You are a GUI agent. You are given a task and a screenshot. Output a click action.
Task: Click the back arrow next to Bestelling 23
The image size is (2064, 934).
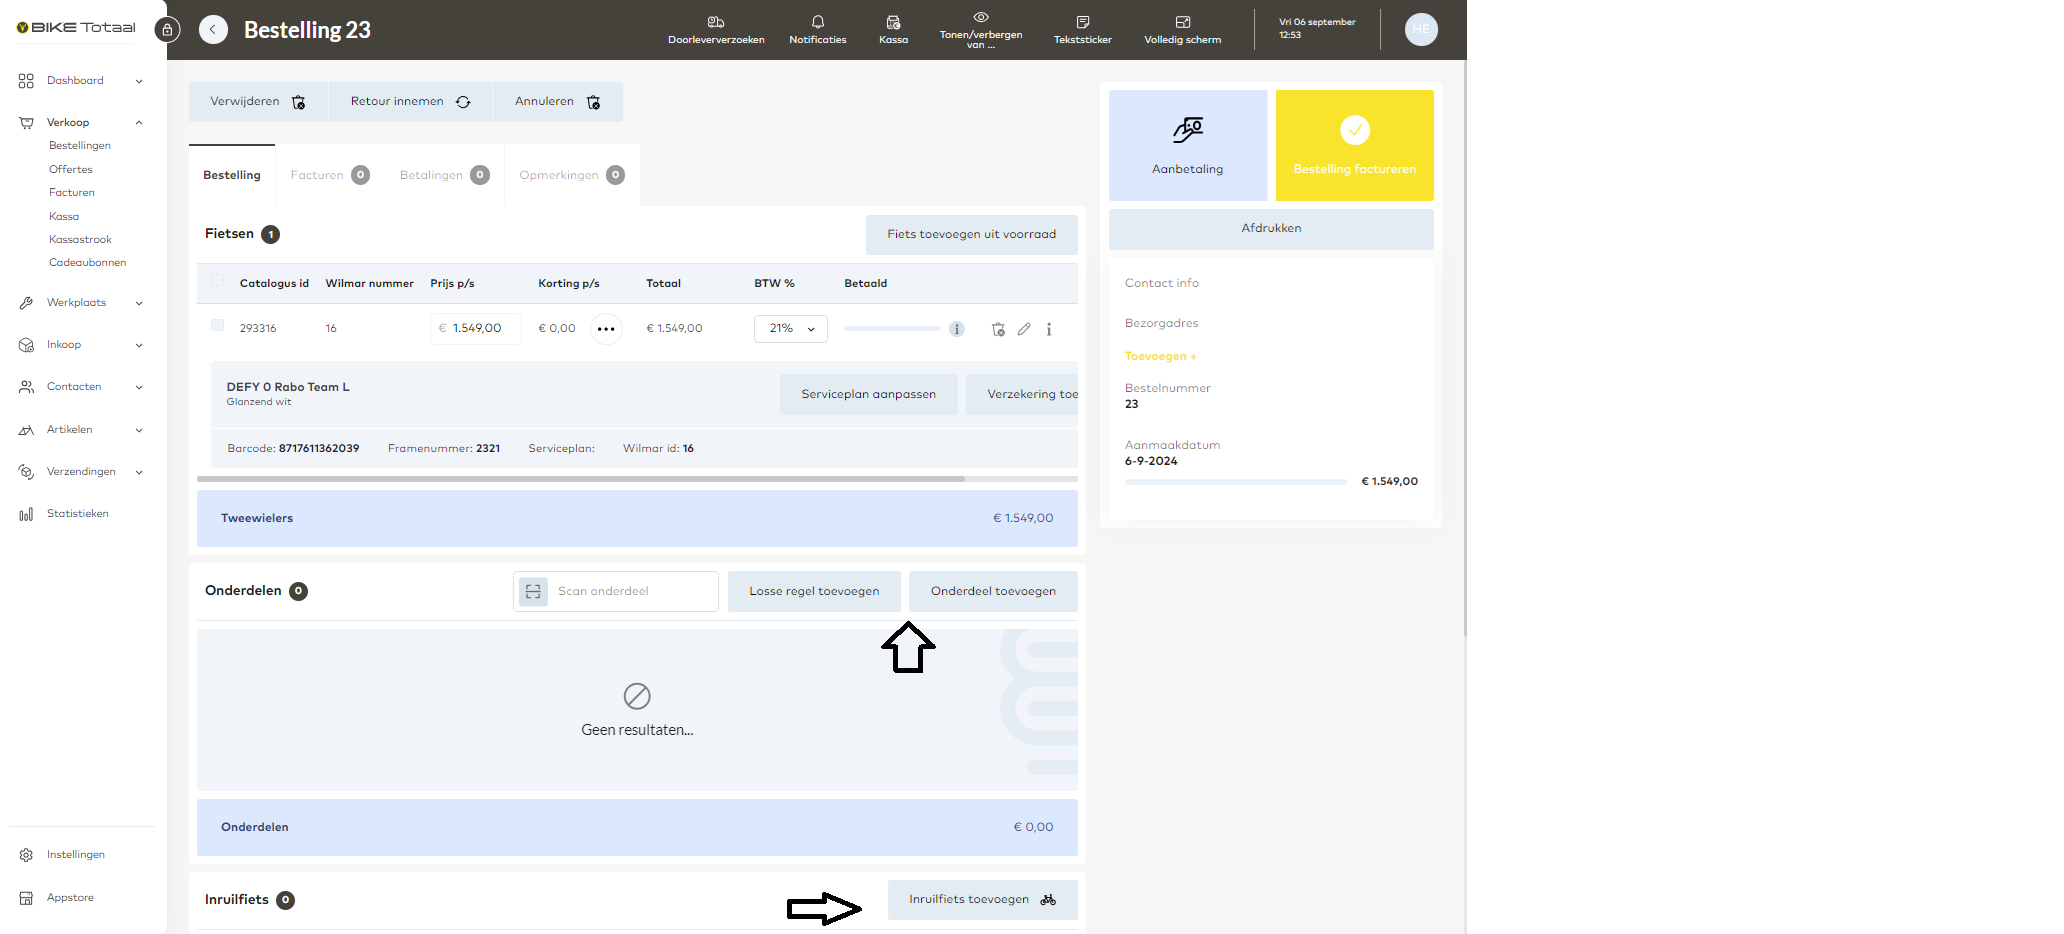point(213,30)
